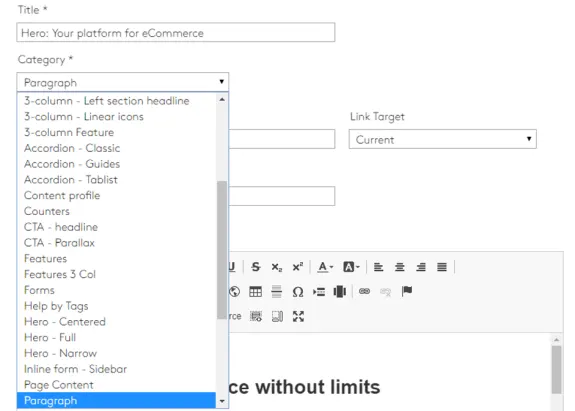Select 'Accordion - Classic' category

[117, 148]
